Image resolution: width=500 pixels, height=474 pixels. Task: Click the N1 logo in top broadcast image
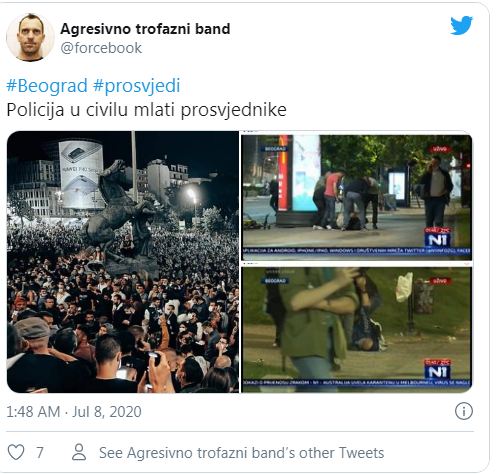coord(438,238)
